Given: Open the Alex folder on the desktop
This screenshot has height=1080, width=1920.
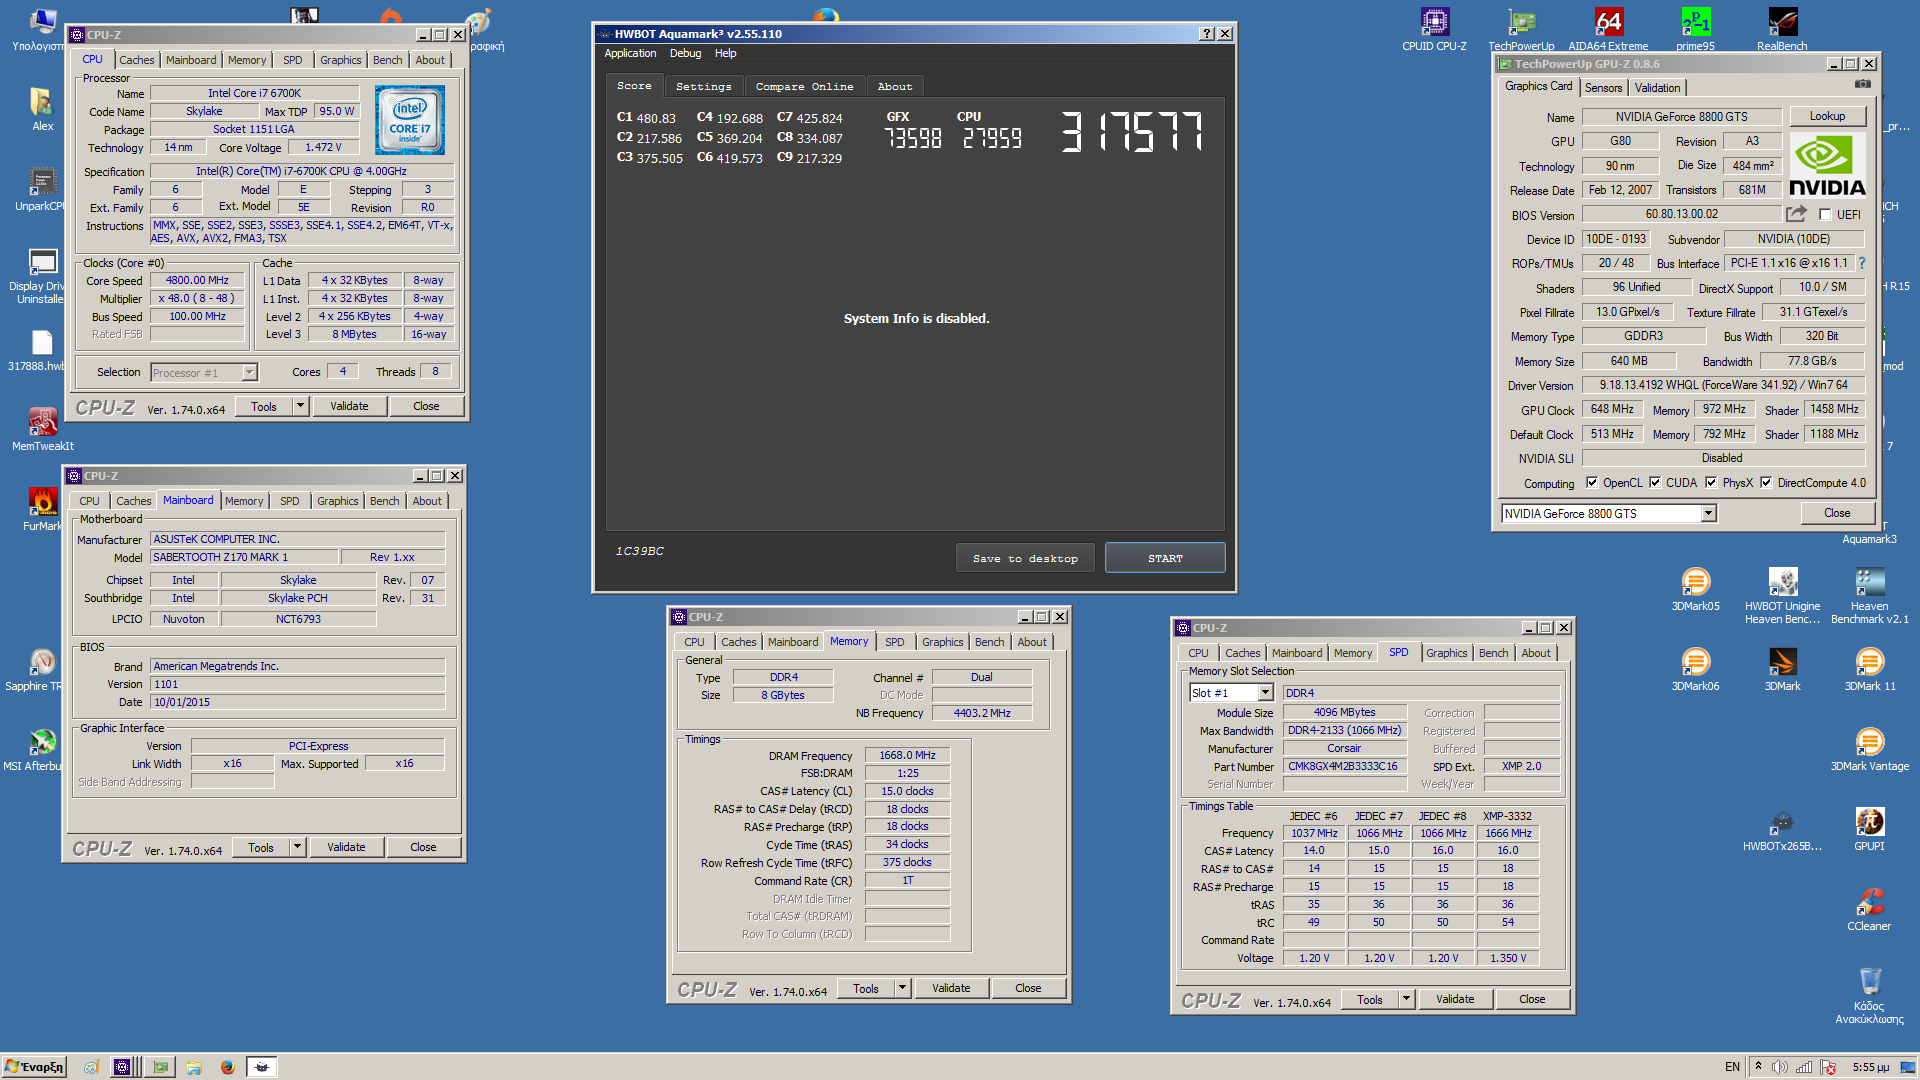Looking at the screenshot, I should 43,109.
